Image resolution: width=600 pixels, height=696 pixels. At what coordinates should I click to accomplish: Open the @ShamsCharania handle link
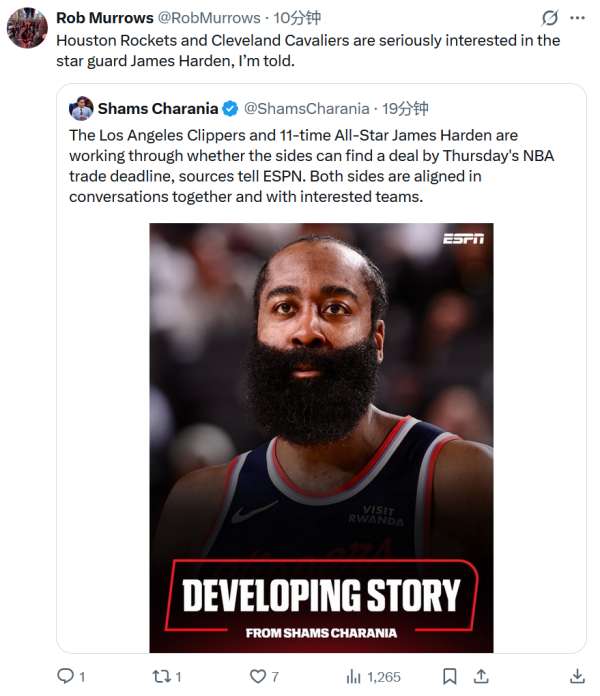(x=307, y=108)
